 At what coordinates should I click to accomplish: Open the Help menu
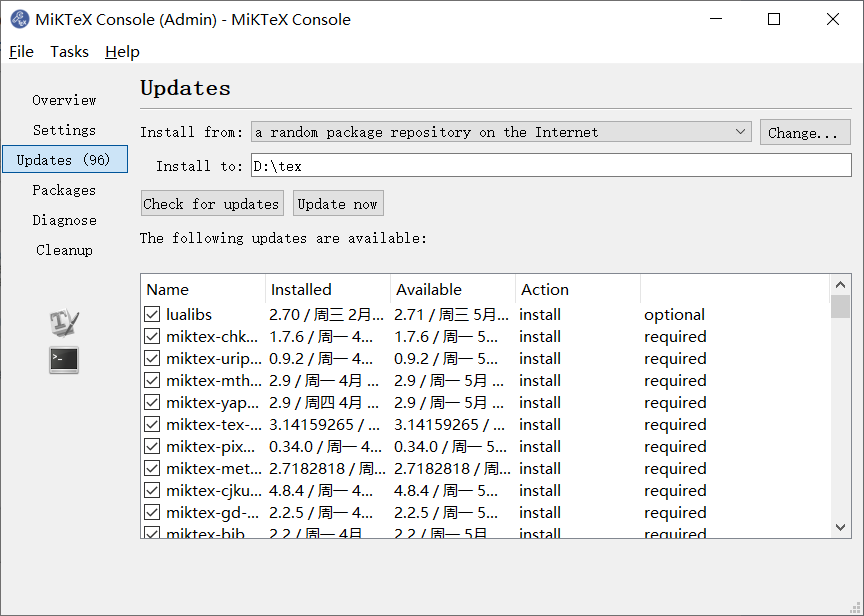[x=122, y=51]
